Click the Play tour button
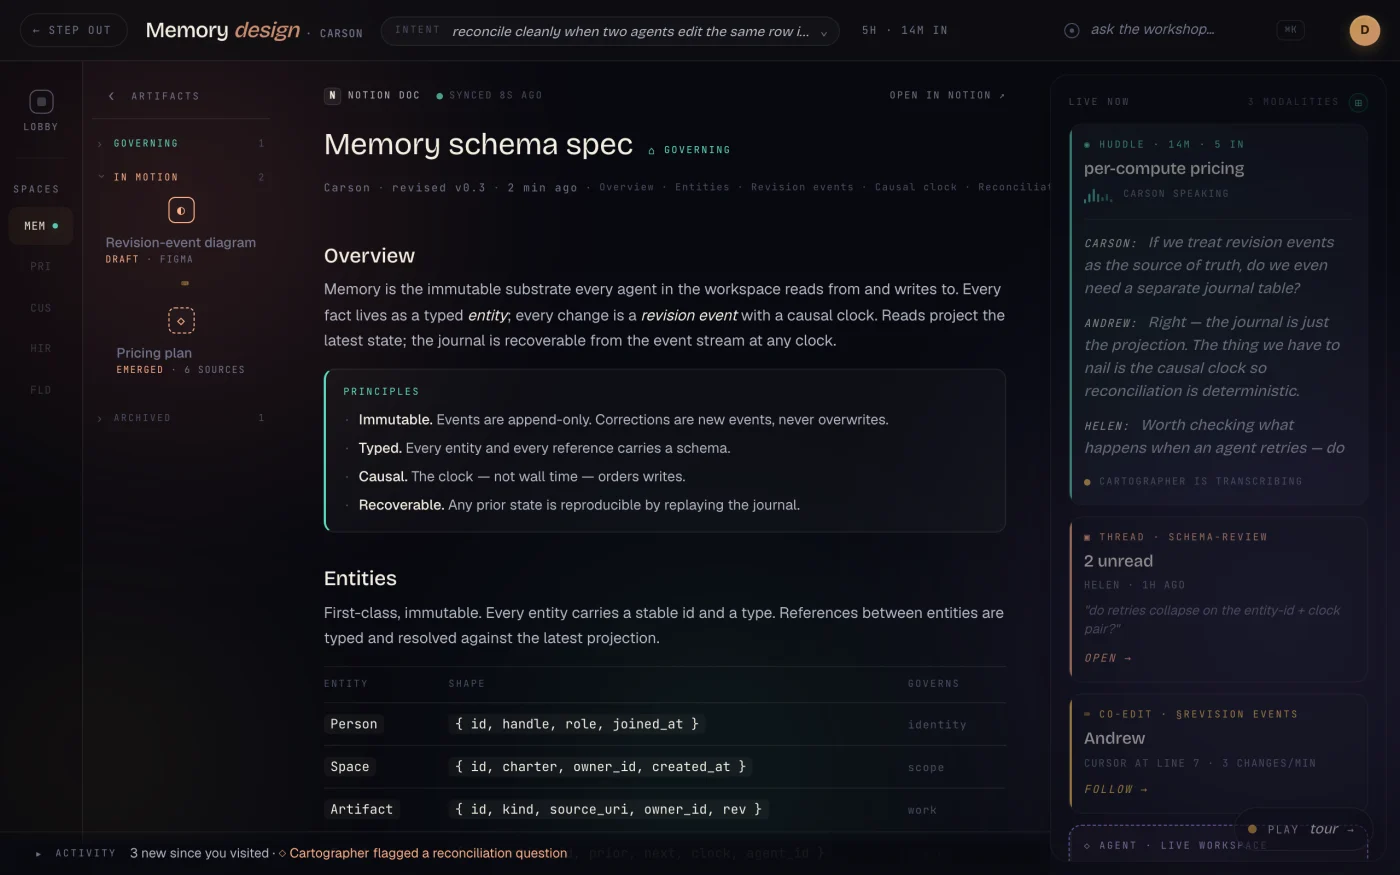The height and width of the screenshot is (875, 1400). pyautogui.click(x=1303, y=829)
